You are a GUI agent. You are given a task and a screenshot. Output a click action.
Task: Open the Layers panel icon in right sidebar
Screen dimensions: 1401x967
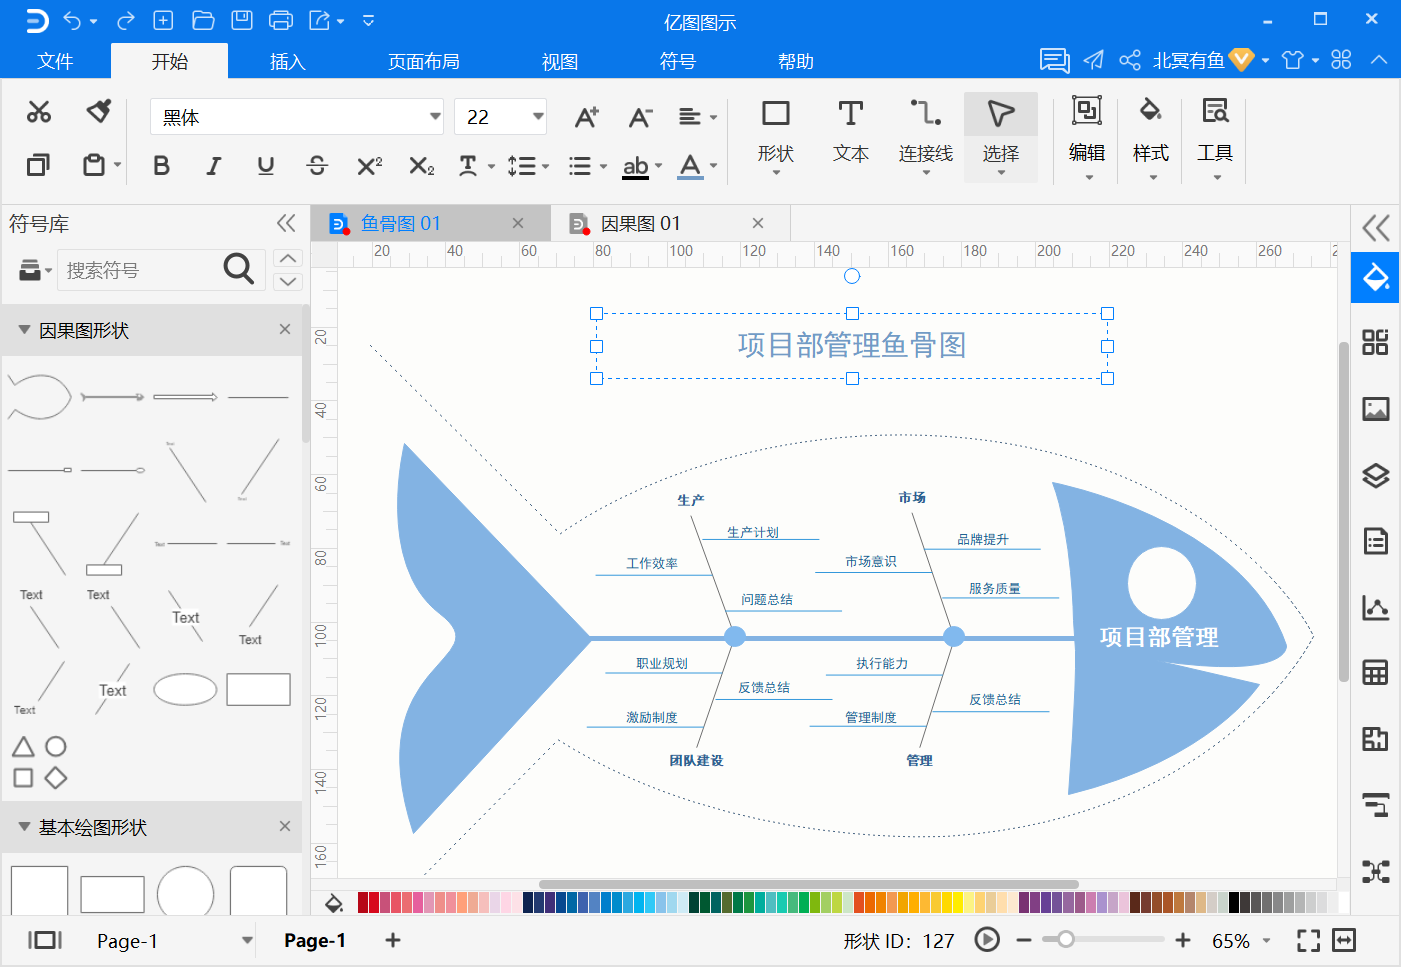pos(1376,475)
